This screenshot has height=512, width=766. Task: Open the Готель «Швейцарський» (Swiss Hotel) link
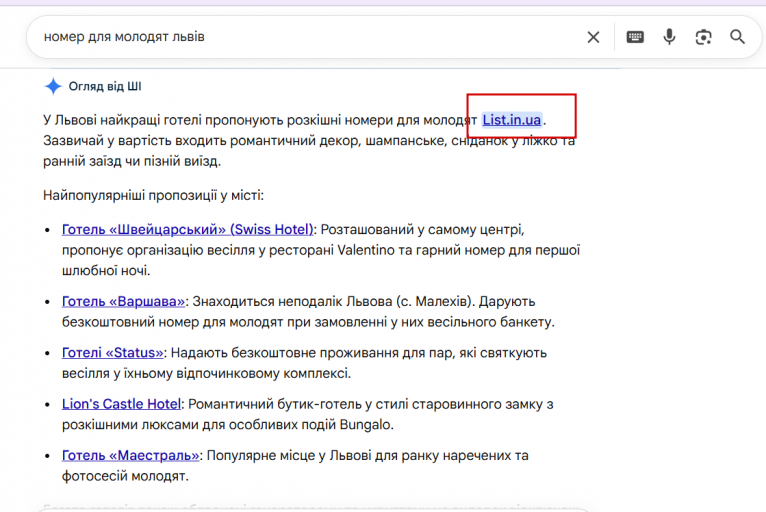click(x=187, y=229)
